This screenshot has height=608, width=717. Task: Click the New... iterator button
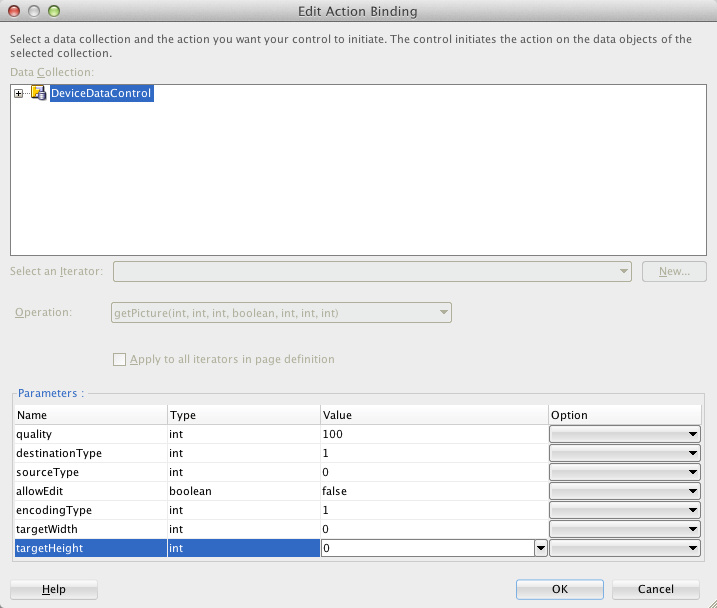pyautogui.click(x=674, y=272)
